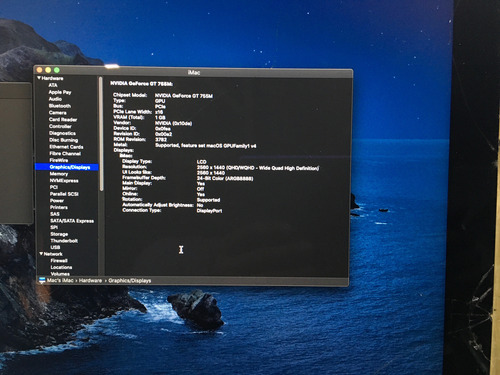500x375 pixels.
Task: Select Controller in the sidebar
Action: click(x=60, y=126)
